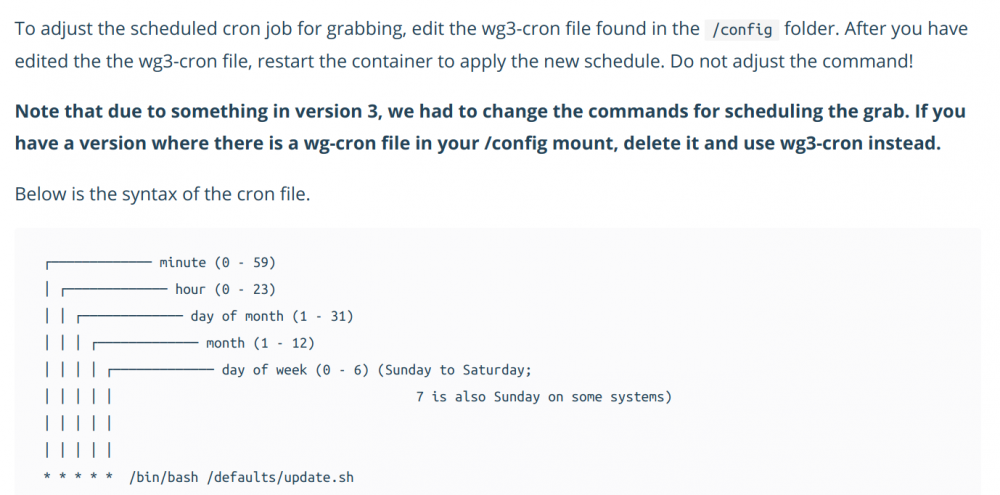Click the 'month (1 - 12)' line
The height and width of the screenshot is (495, 1000).
(x=260, y=343)
